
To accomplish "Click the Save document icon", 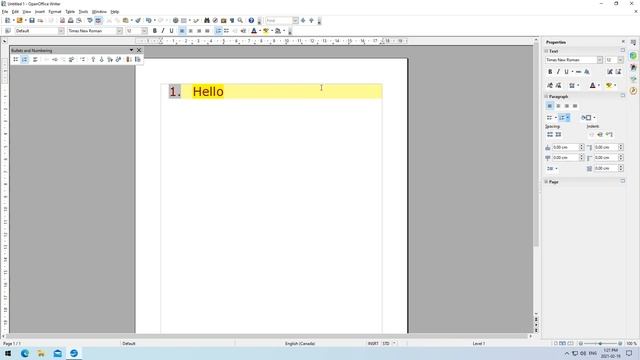I will point(32,20).
